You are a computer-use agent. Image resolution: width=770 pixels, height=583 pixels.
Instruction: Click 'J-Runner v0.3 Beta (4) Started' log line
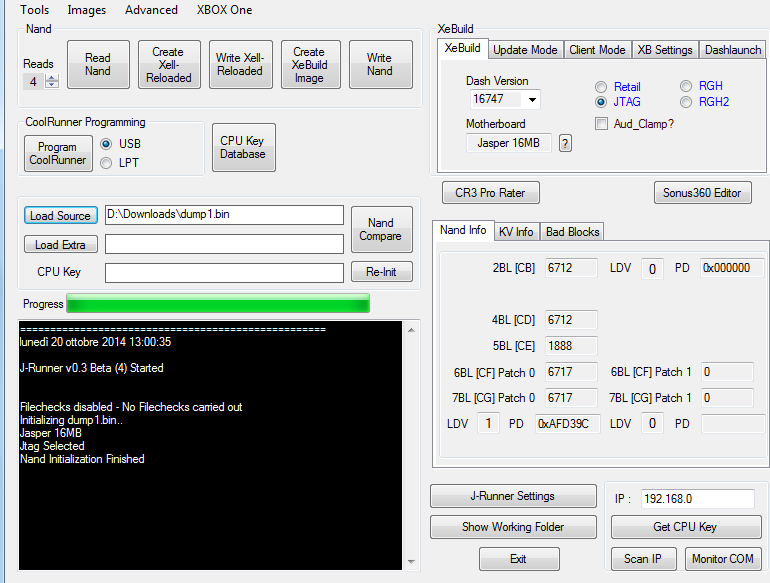[92, 368]
